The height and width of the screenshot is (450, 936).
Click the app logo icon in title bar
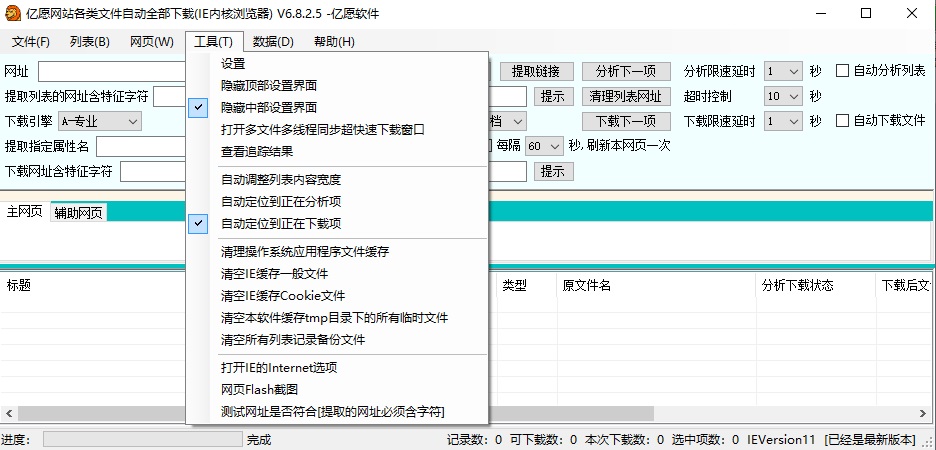point(12,13)
